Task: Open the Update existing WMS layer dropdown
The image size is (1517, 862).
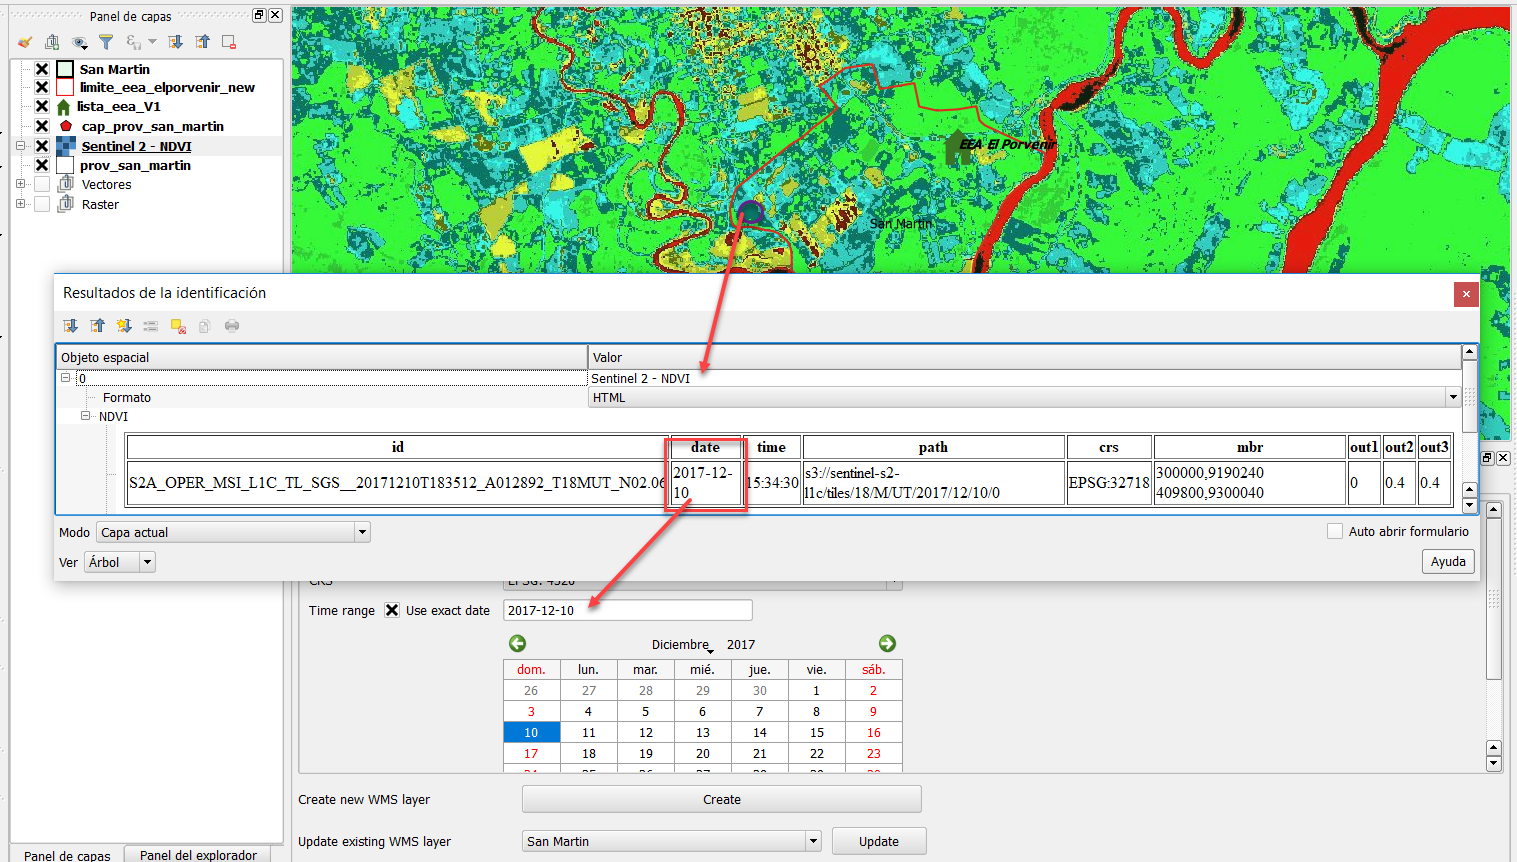Action: [811, 841]
